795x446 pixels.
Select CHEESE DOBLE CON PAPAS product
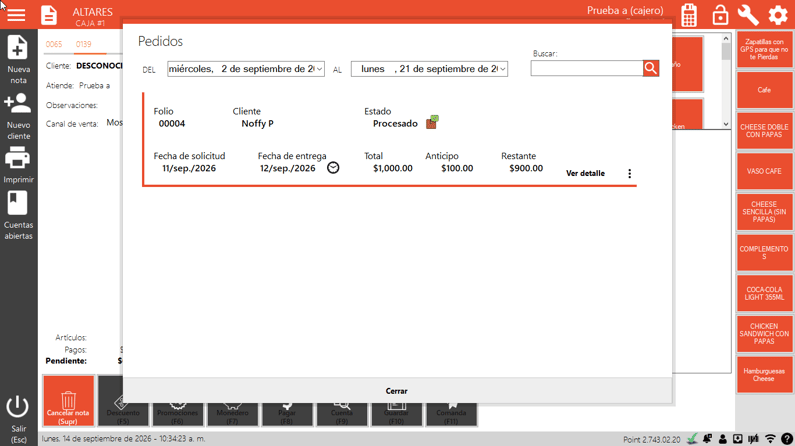pyautogui.click(x=764, y=131)
